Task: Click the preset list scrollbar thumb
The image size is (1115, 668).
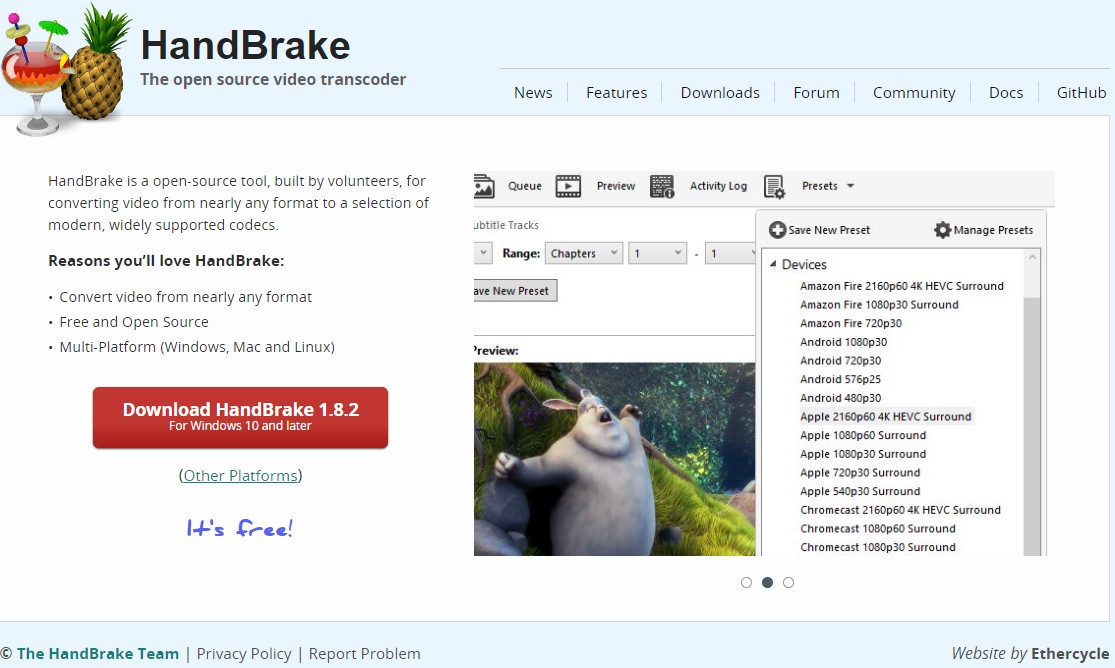Action: coord(1031,427)
